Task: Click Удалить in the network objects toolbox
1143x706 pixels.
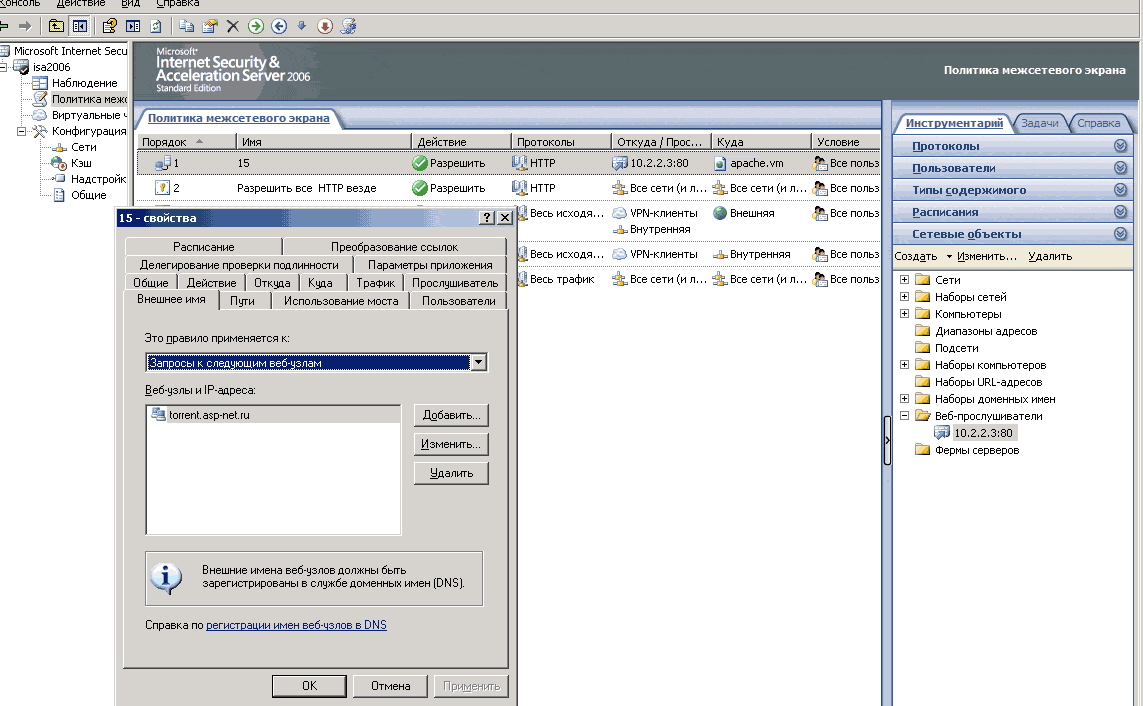Action: point(1050,256)
